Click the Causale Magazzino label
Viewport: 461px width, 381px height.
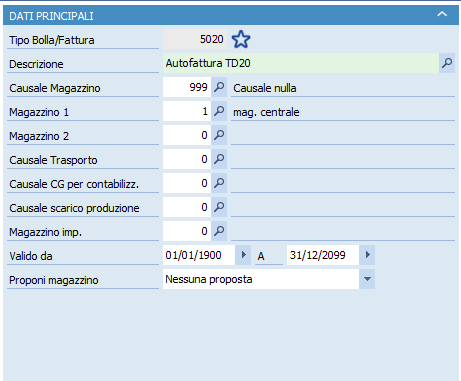point(55,88)
